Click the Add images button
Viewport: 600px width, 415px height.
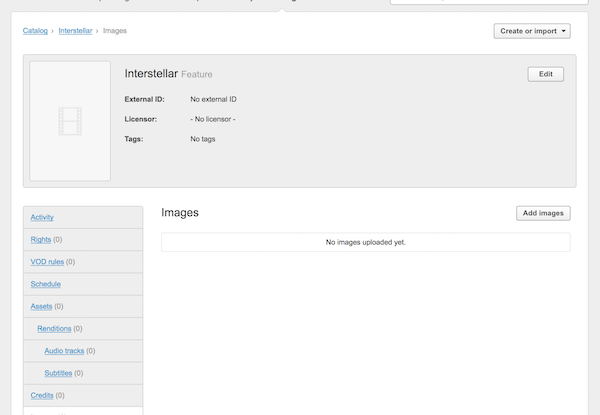[543, 213]
